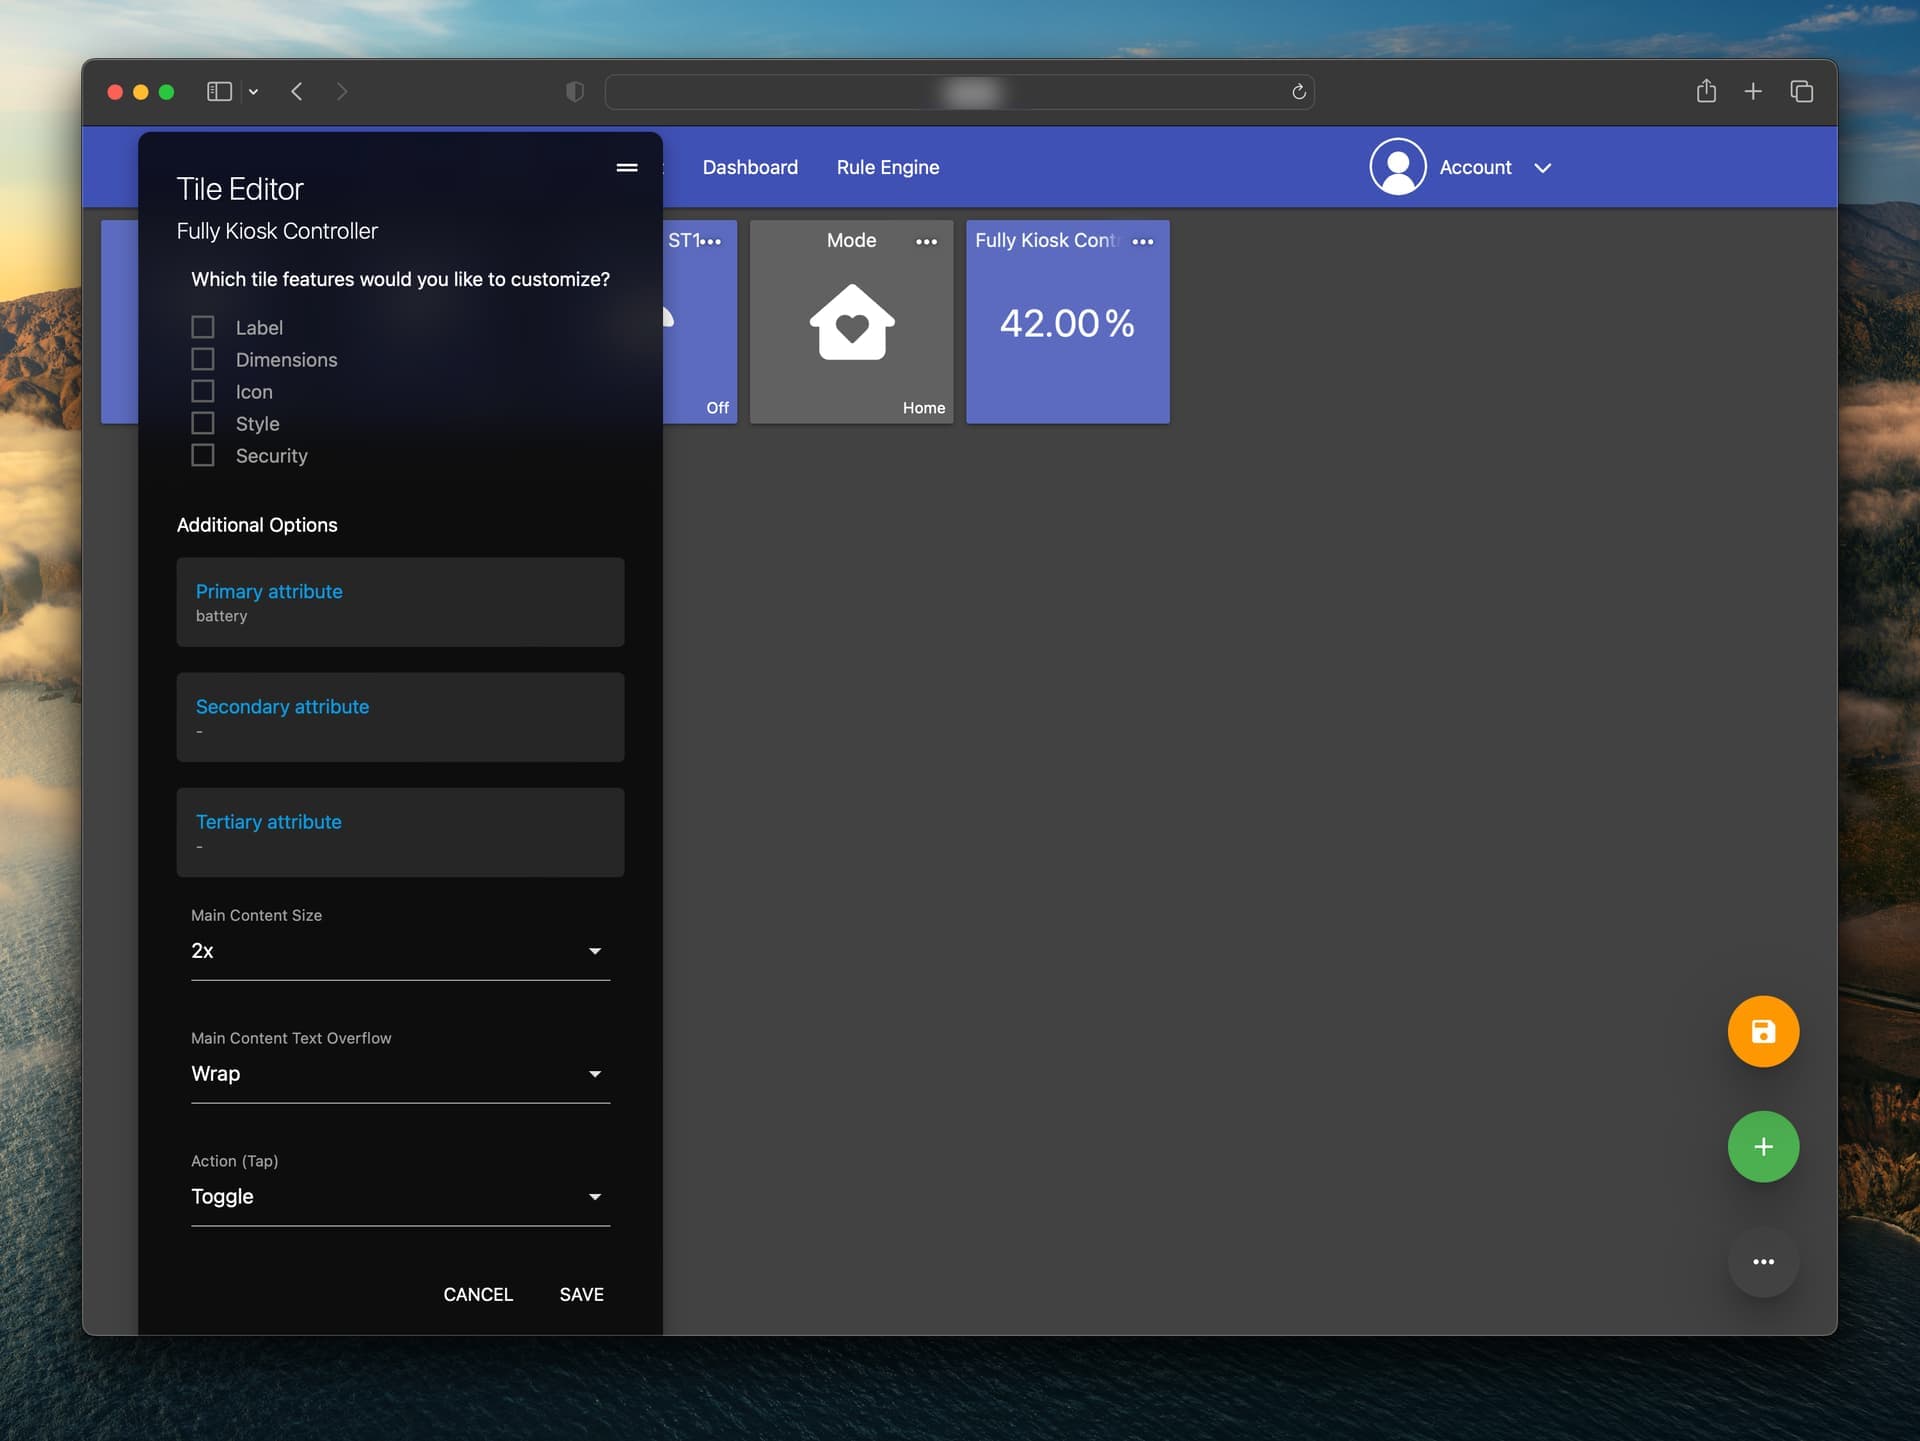
Task: Open the Action (Tap) dropdown
Action: [400, 1197]
